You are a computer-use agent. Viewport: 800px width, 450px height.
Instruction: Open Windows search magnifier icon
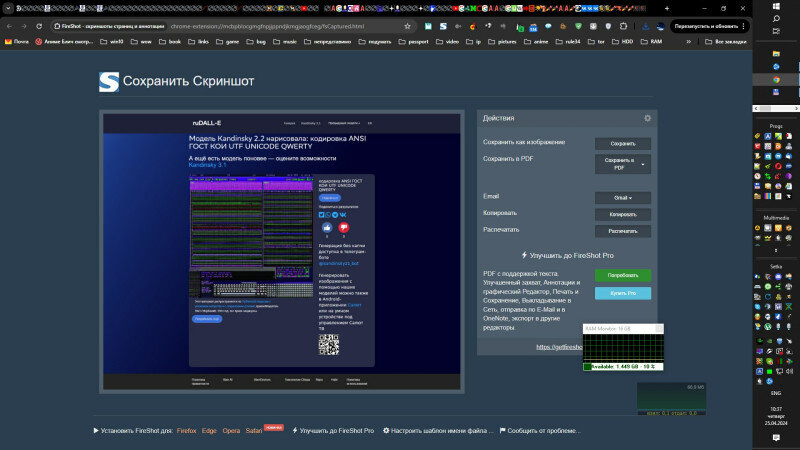click(776, 19)
